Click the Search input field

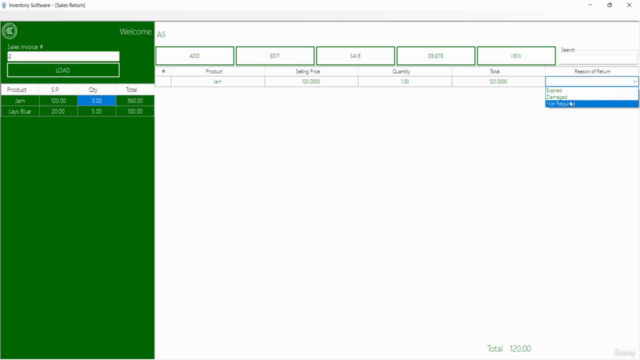[598, 59]
